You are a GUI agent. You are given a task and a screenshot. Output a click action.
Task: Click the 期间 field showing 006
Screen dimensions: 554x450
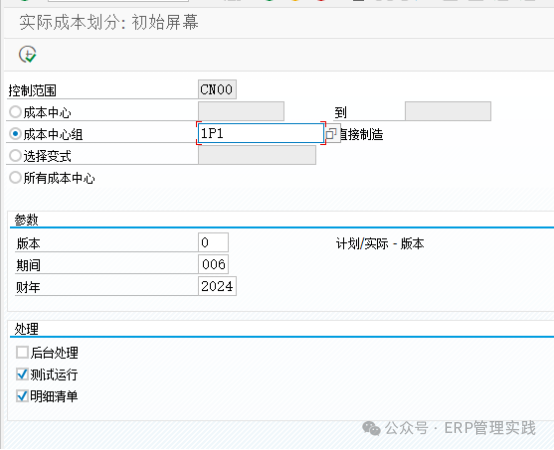click(x=213, y=264)
